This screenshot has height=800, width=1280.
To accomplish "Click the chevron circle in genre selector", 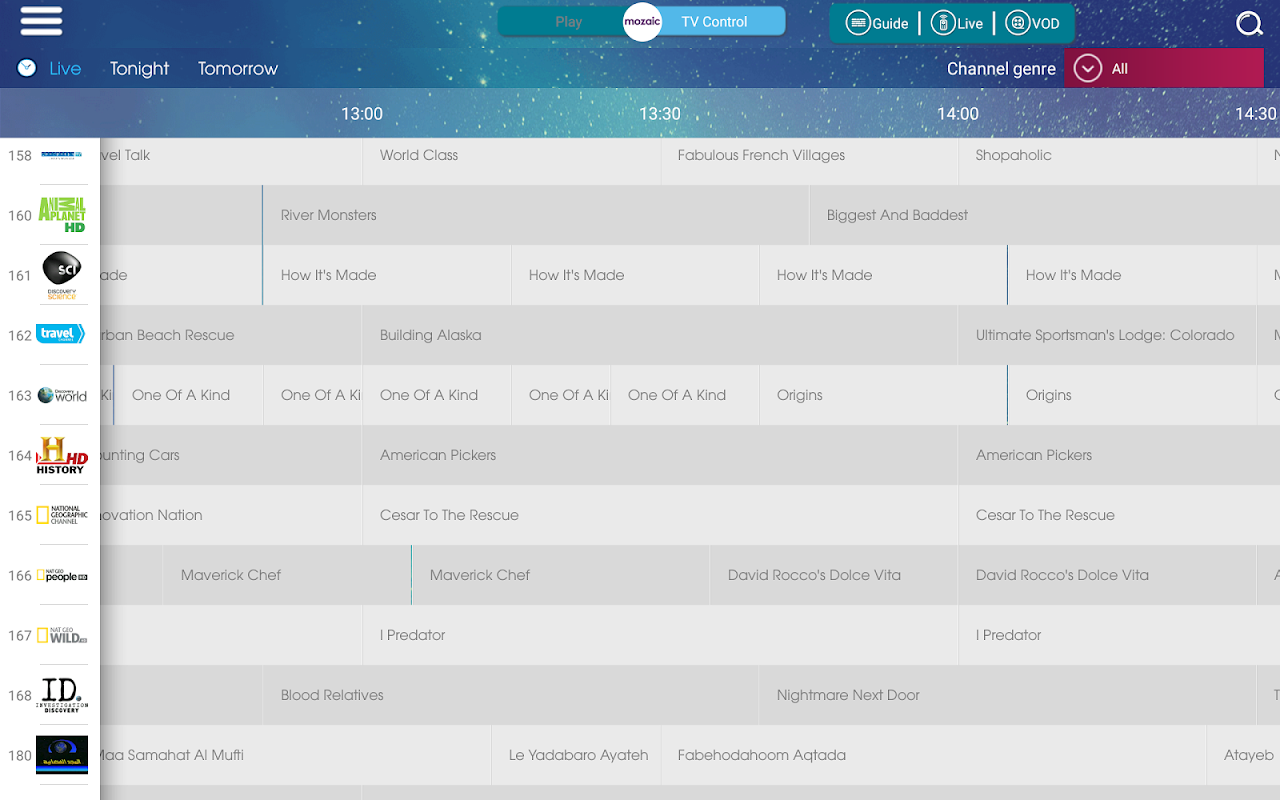I will pyautogui.click(x=1088, y=68).
